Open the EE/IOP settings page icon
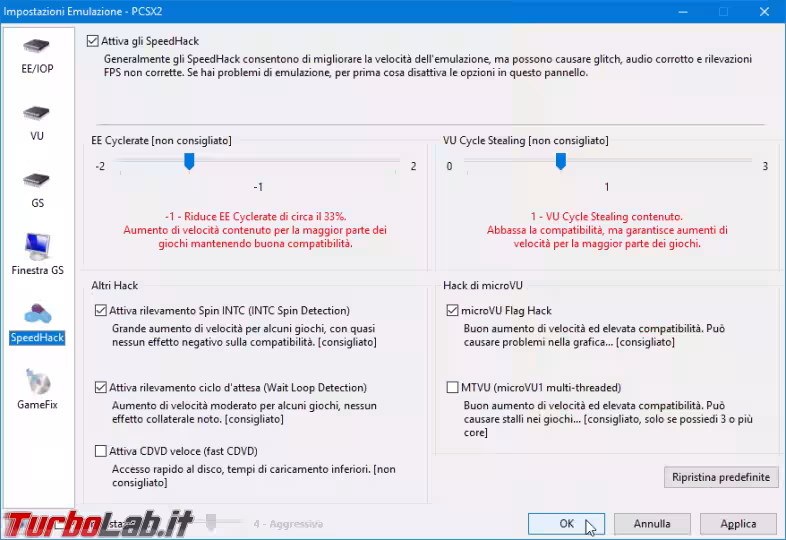The image size is (786, 540). click(37, 46)
